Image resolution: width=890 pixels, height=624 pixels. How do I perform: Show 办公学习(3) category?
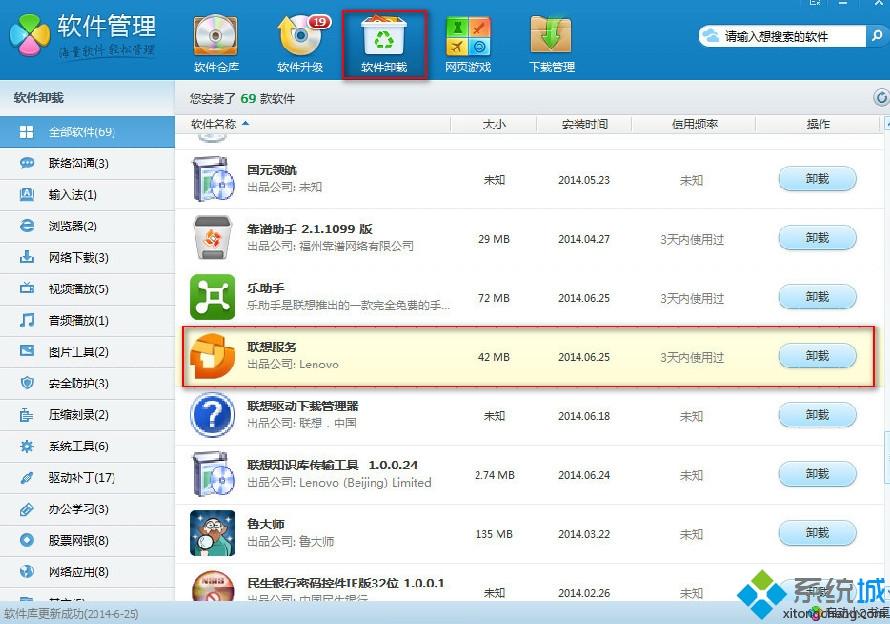pyautogui.click(x=87, y=509)
